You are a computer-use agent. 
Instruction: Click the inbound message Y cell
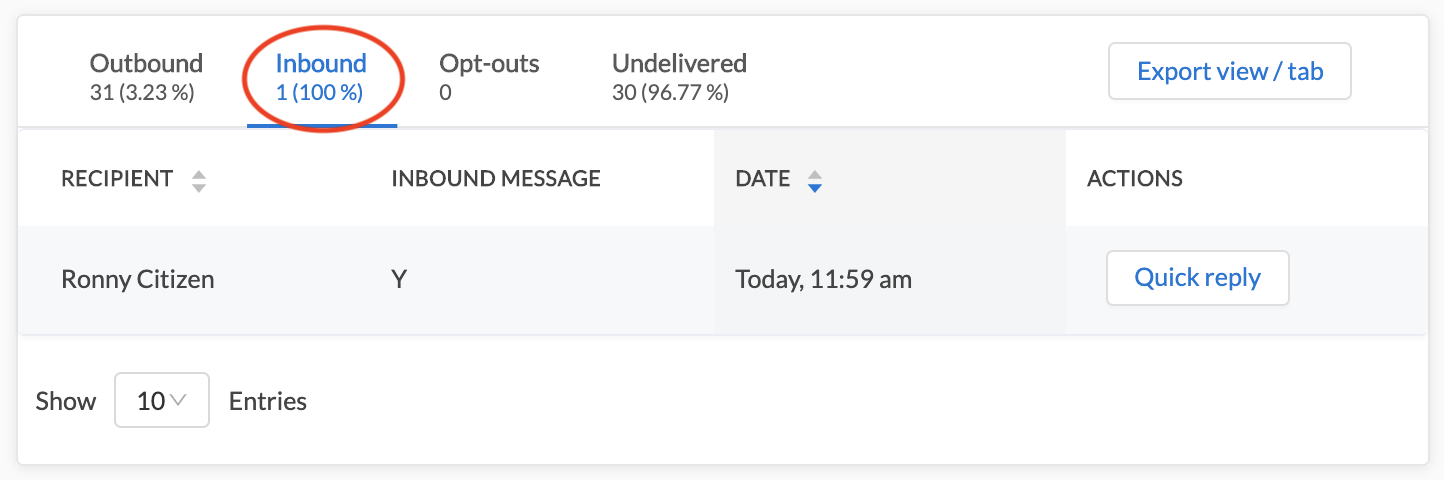(x=399, y=279)
